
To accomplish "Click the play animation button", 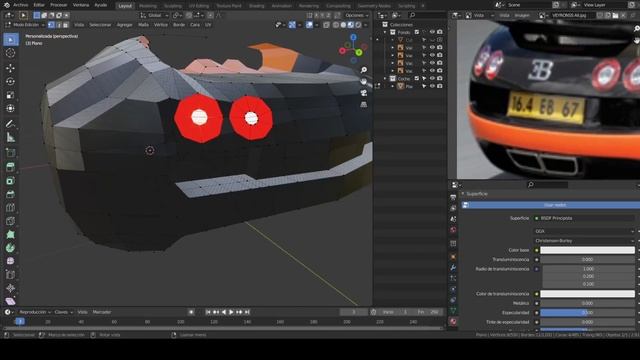I will coord(231,312).
